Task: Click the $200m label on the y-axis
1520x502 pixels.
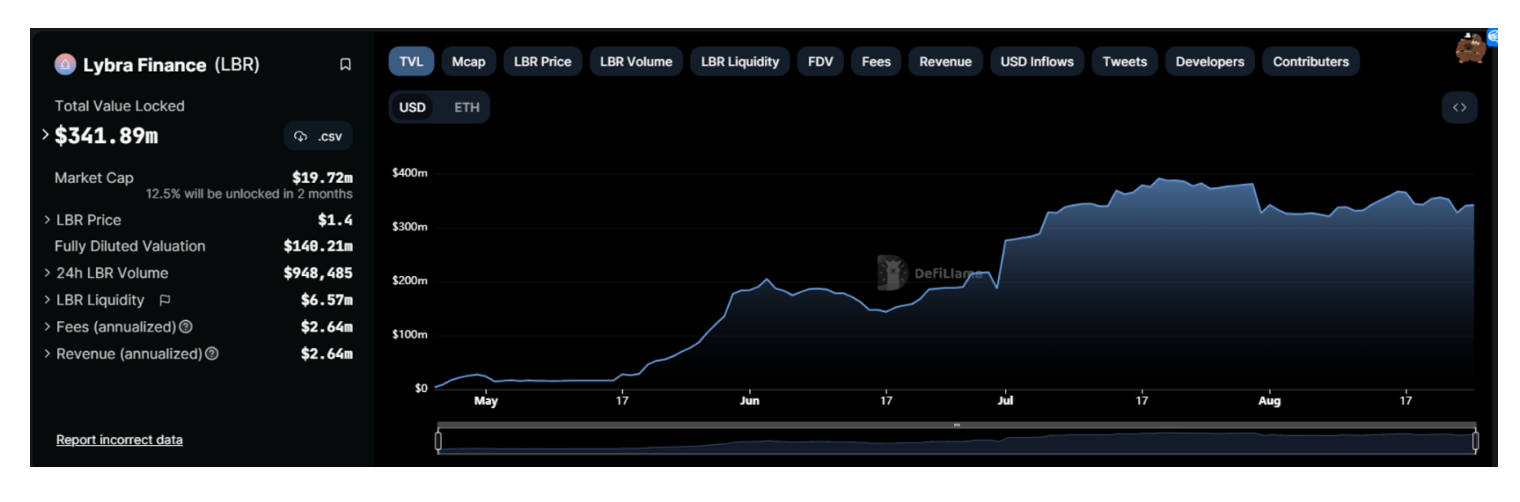Action: coord(410,281)
